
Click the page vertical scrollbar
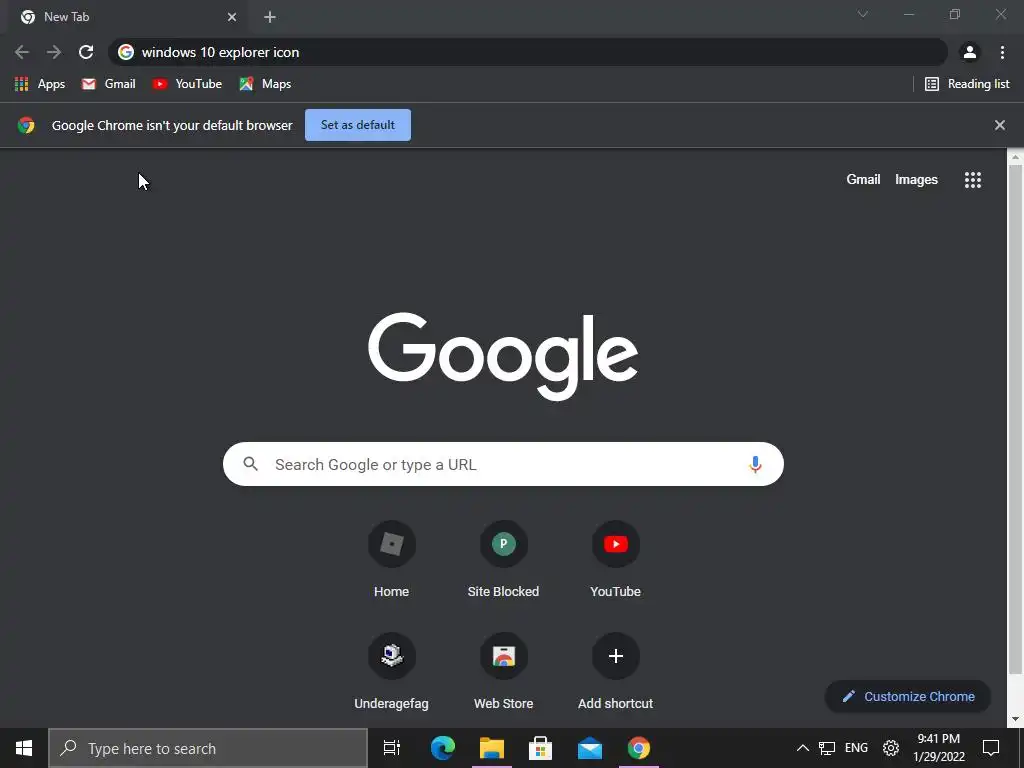click(x=1016, y=418)
